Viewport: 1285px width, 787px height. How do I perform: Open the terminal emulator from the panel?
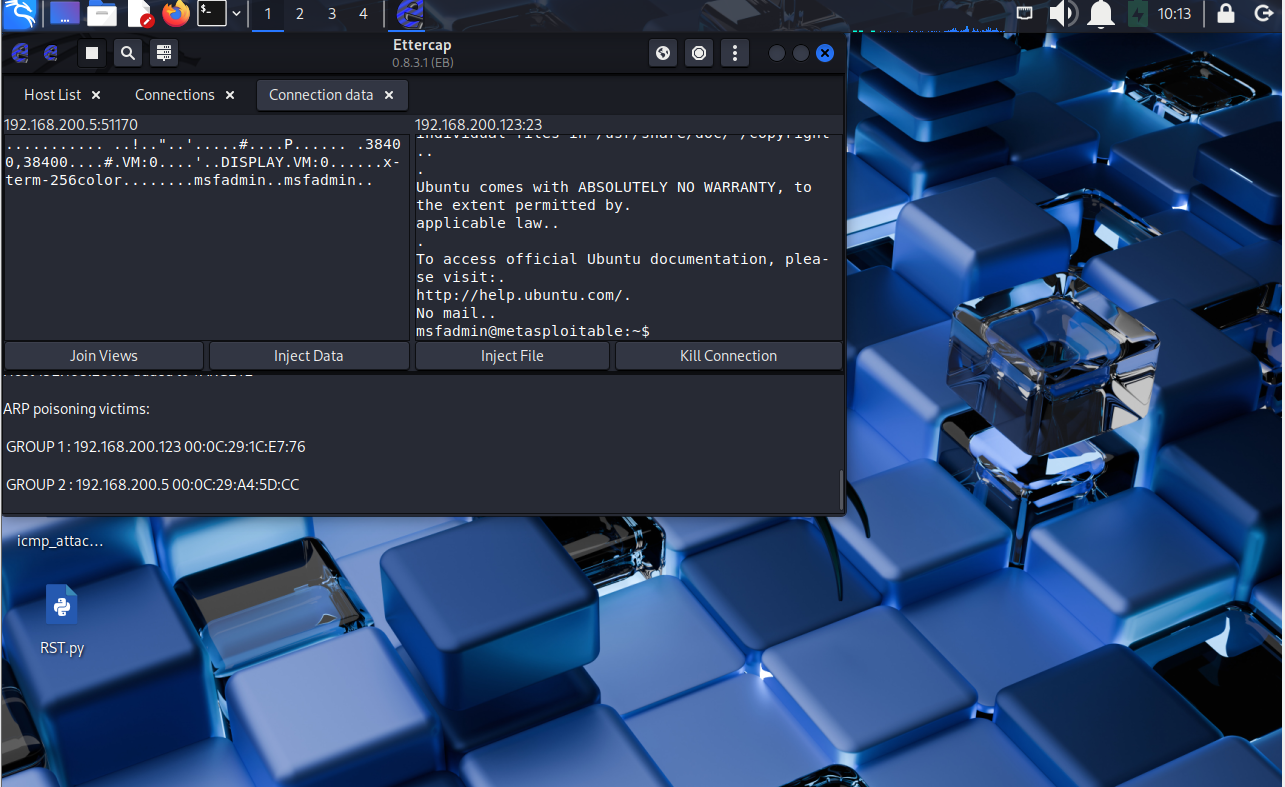pos(211,14)
